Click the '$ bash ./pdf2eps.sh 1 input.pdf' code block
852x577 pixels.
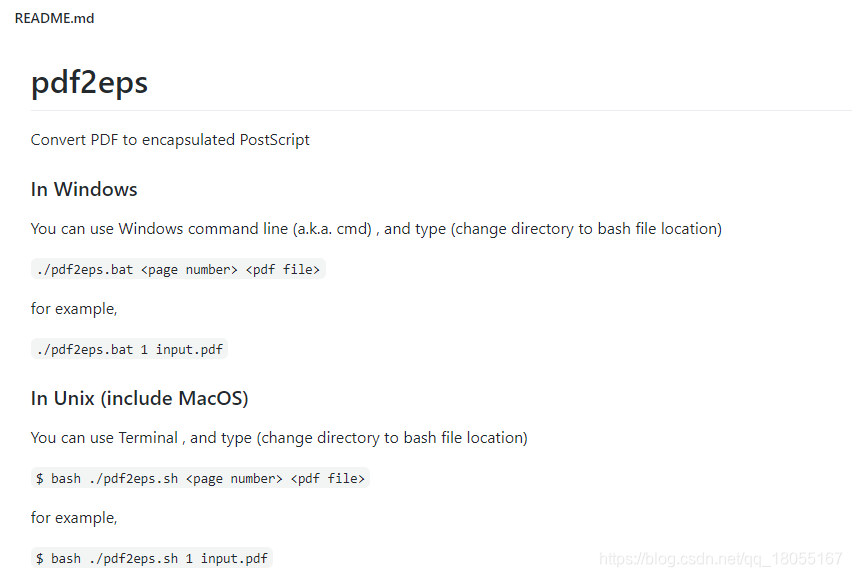pos(152,558)
